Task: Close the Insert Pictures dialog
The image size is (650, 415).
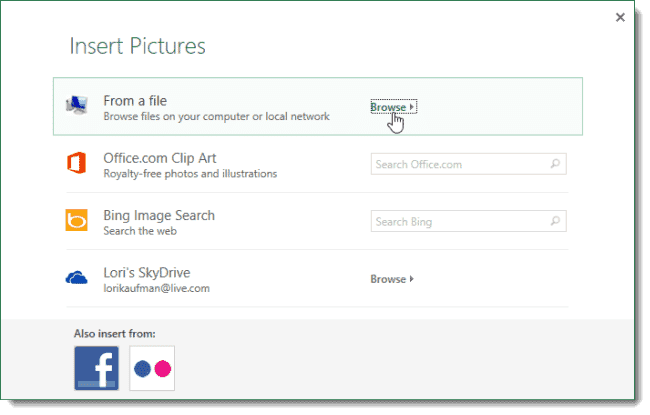Action: (x=620, y=17)
